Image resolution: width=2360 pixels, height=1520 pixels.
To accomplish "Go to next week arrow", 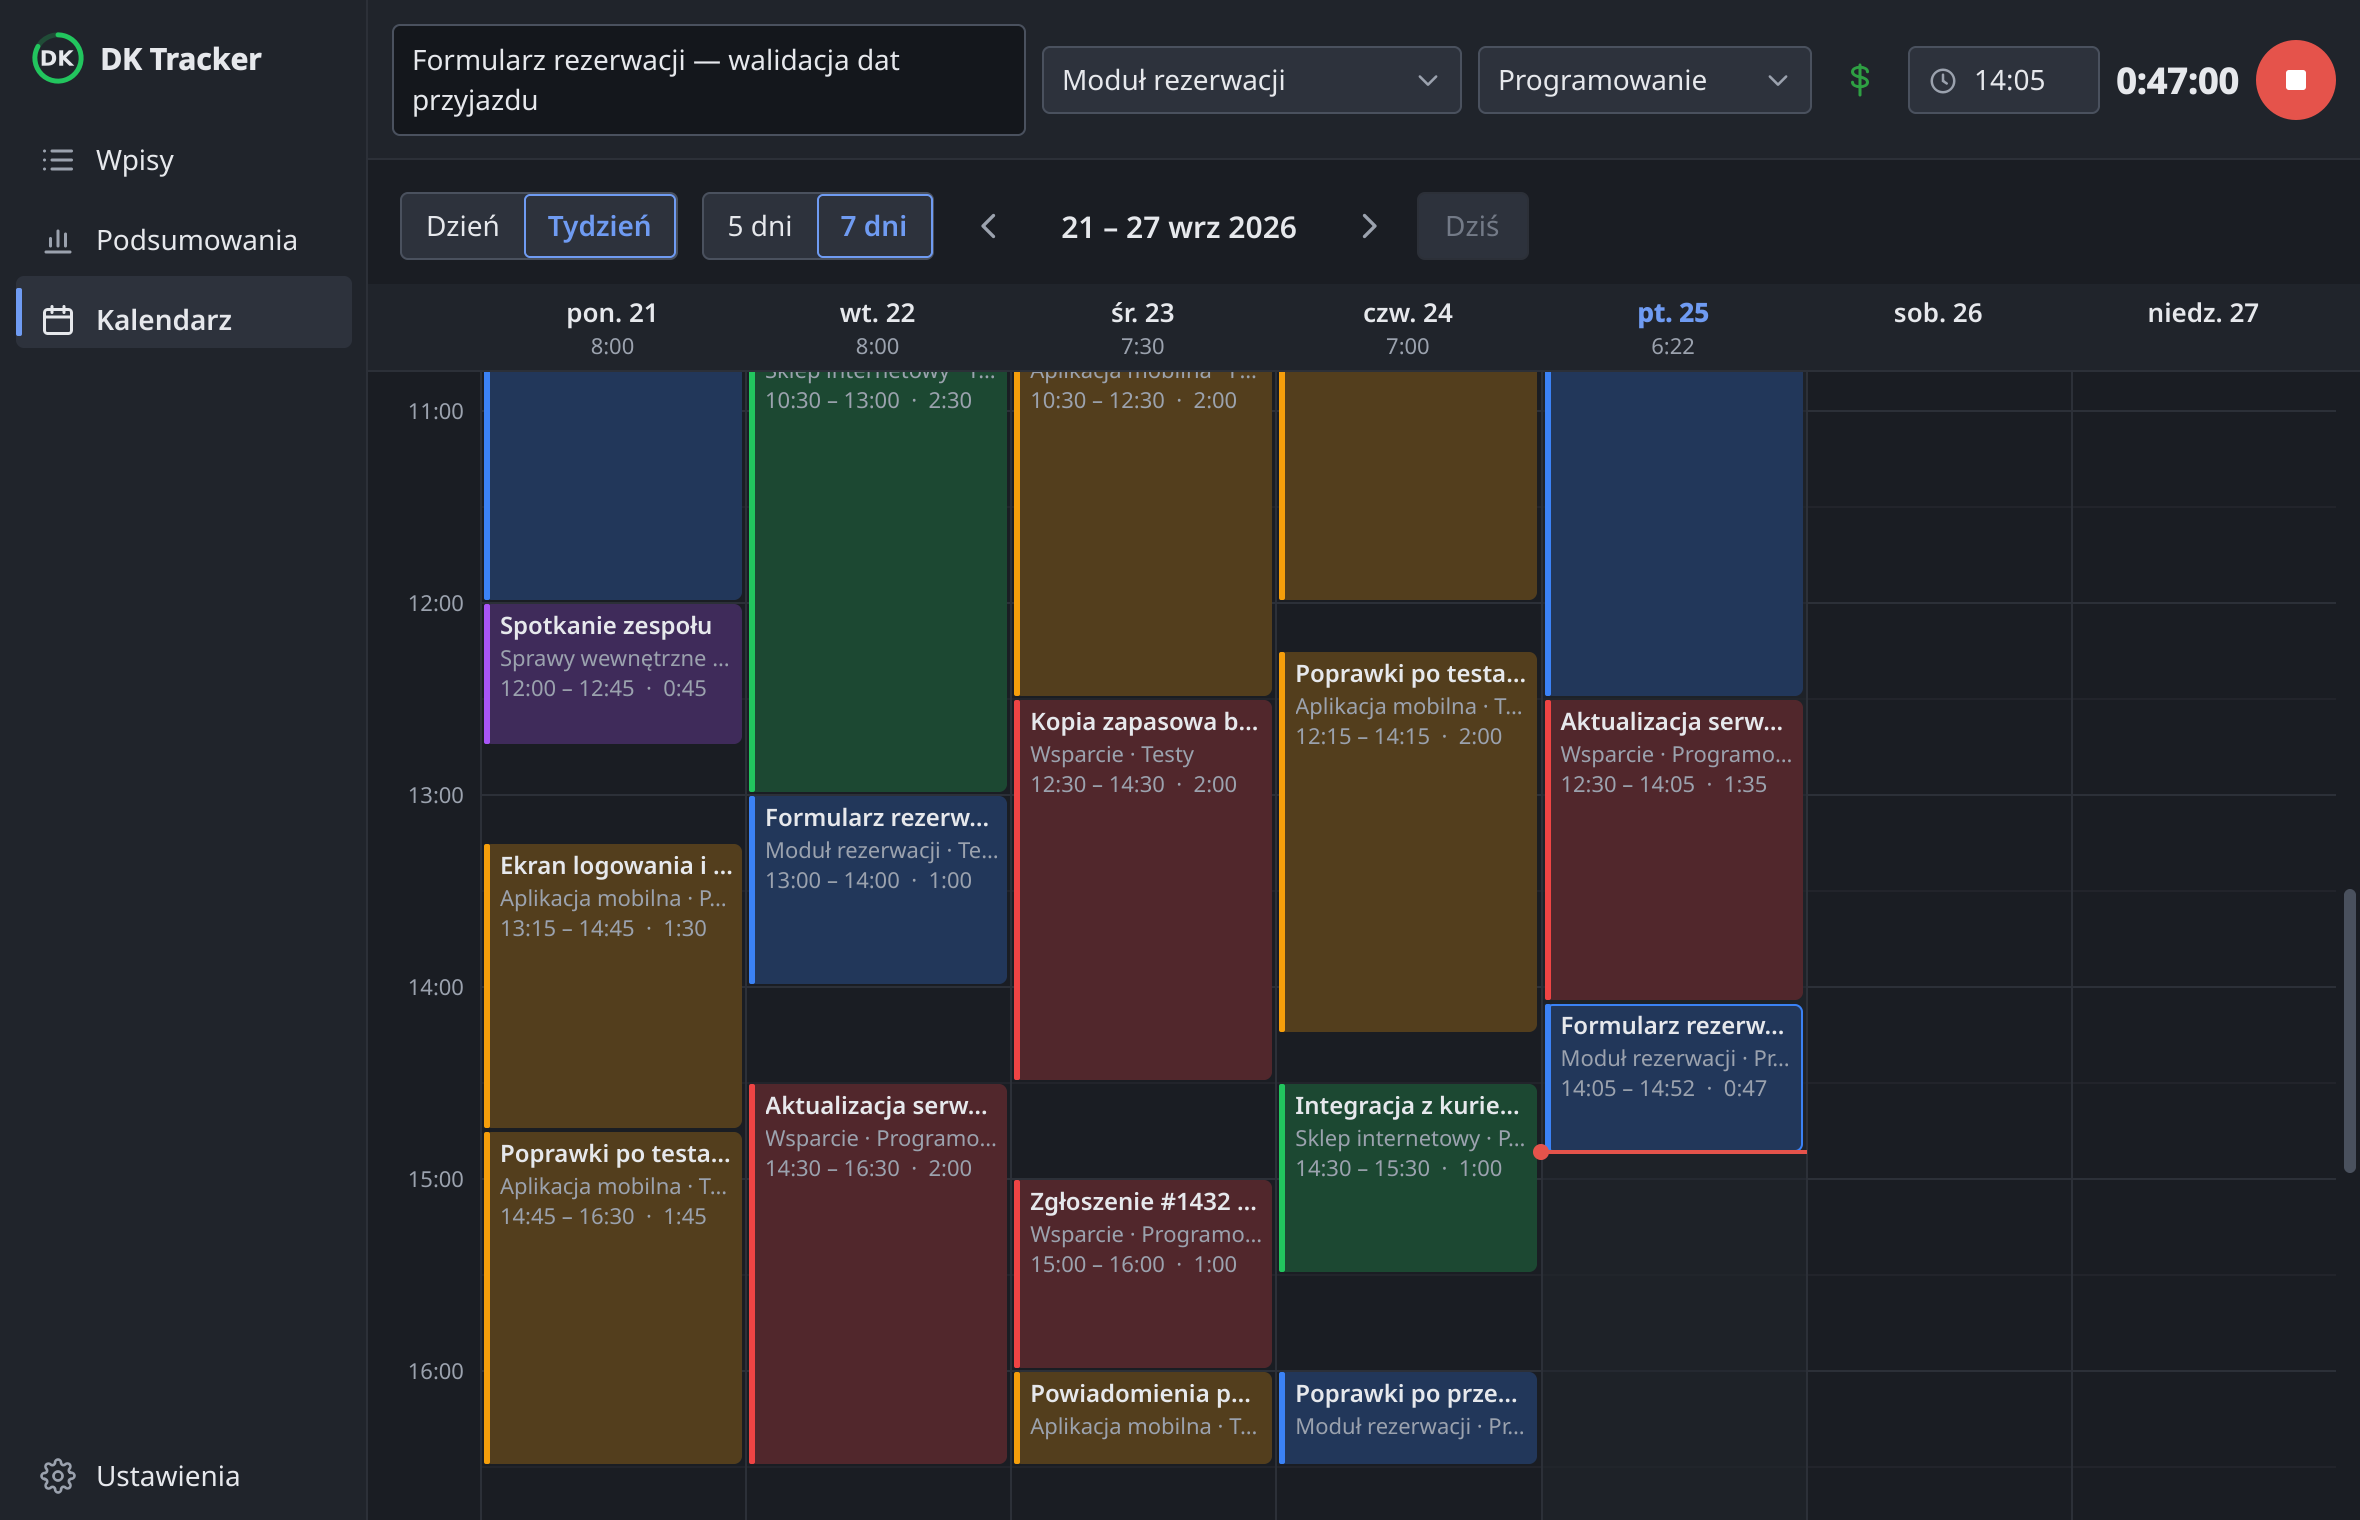I will 1369,226.
